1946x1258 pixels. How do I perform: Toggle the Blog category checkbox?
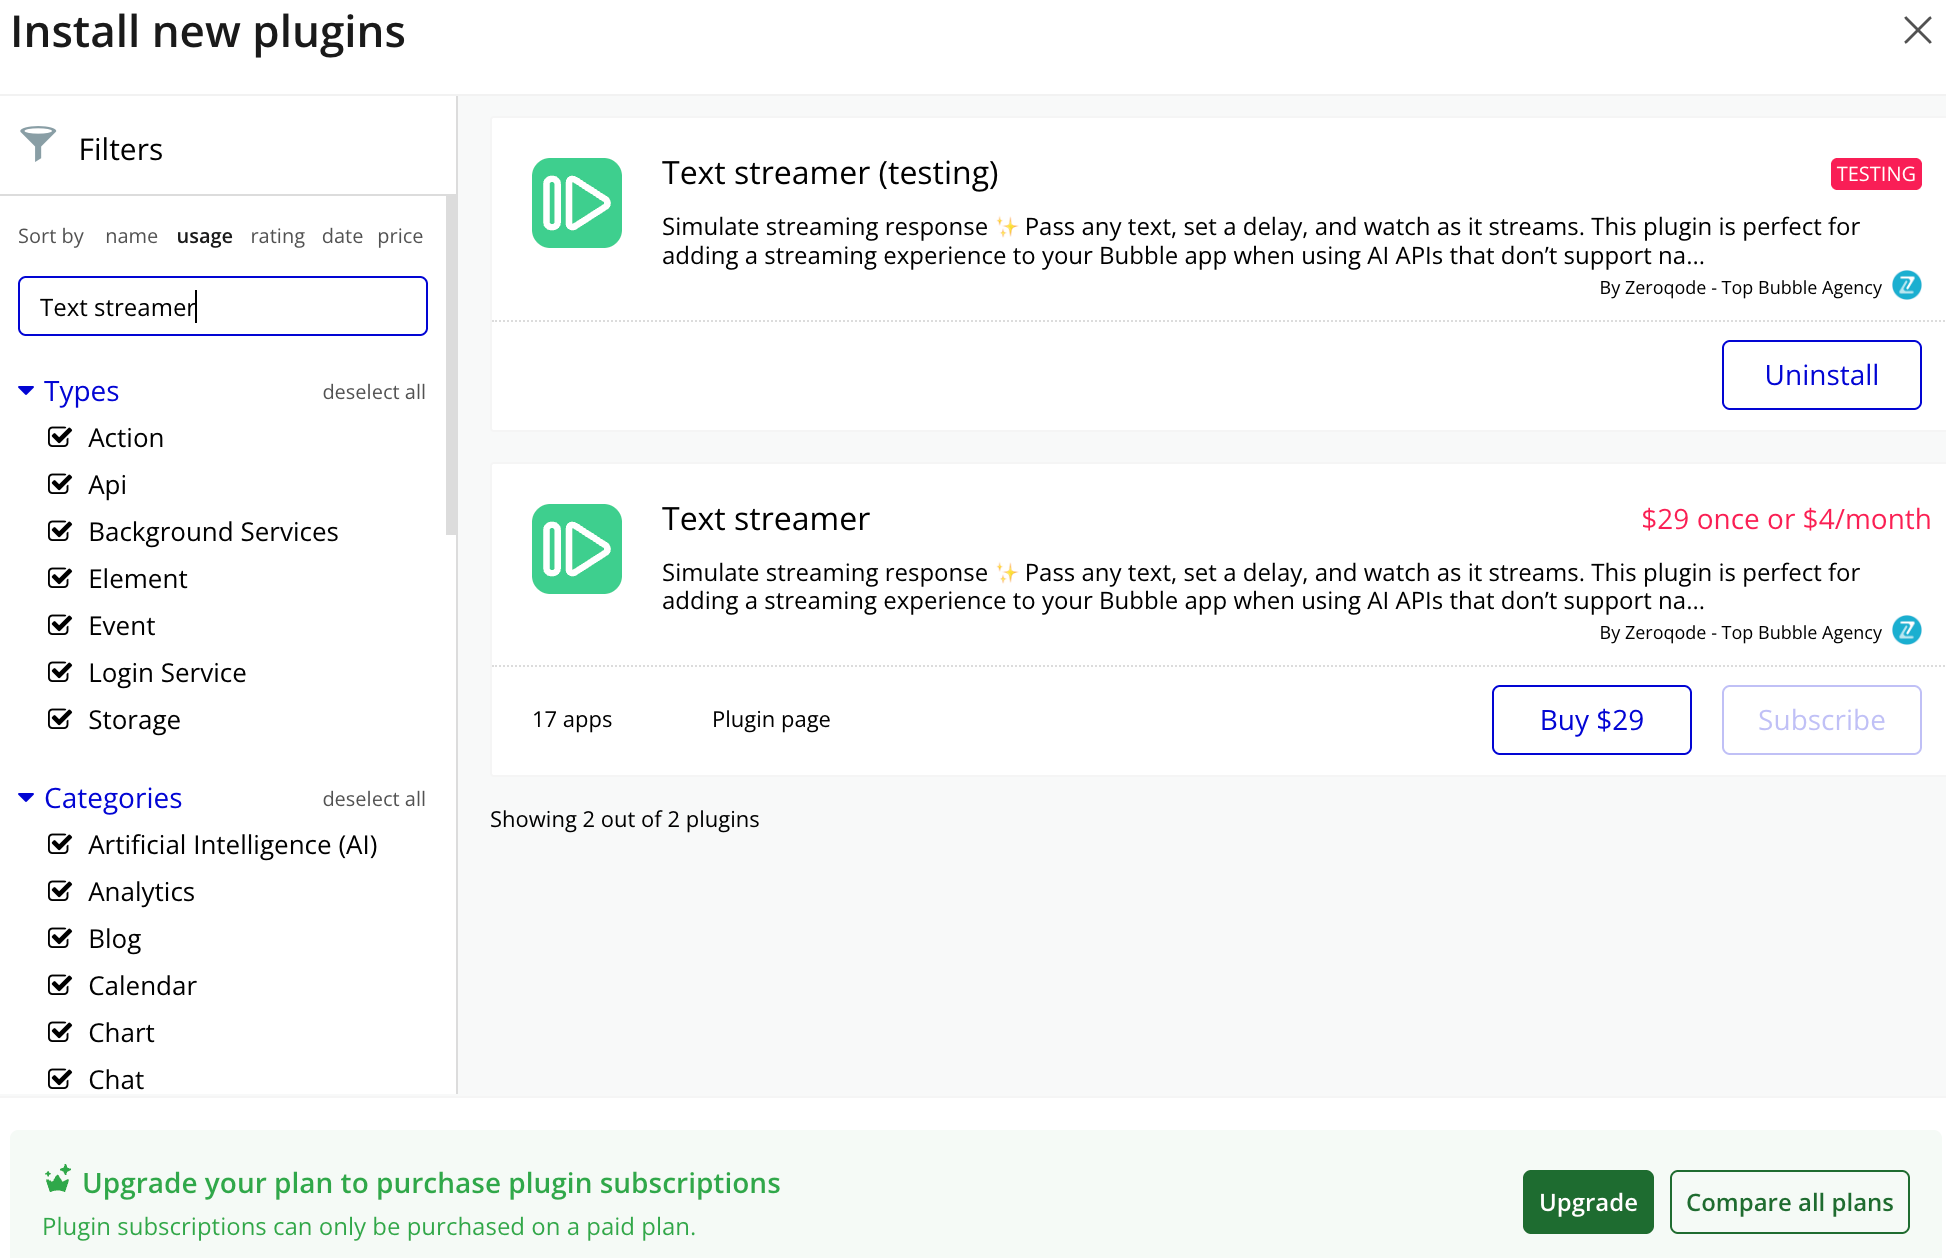click(60, 938)
